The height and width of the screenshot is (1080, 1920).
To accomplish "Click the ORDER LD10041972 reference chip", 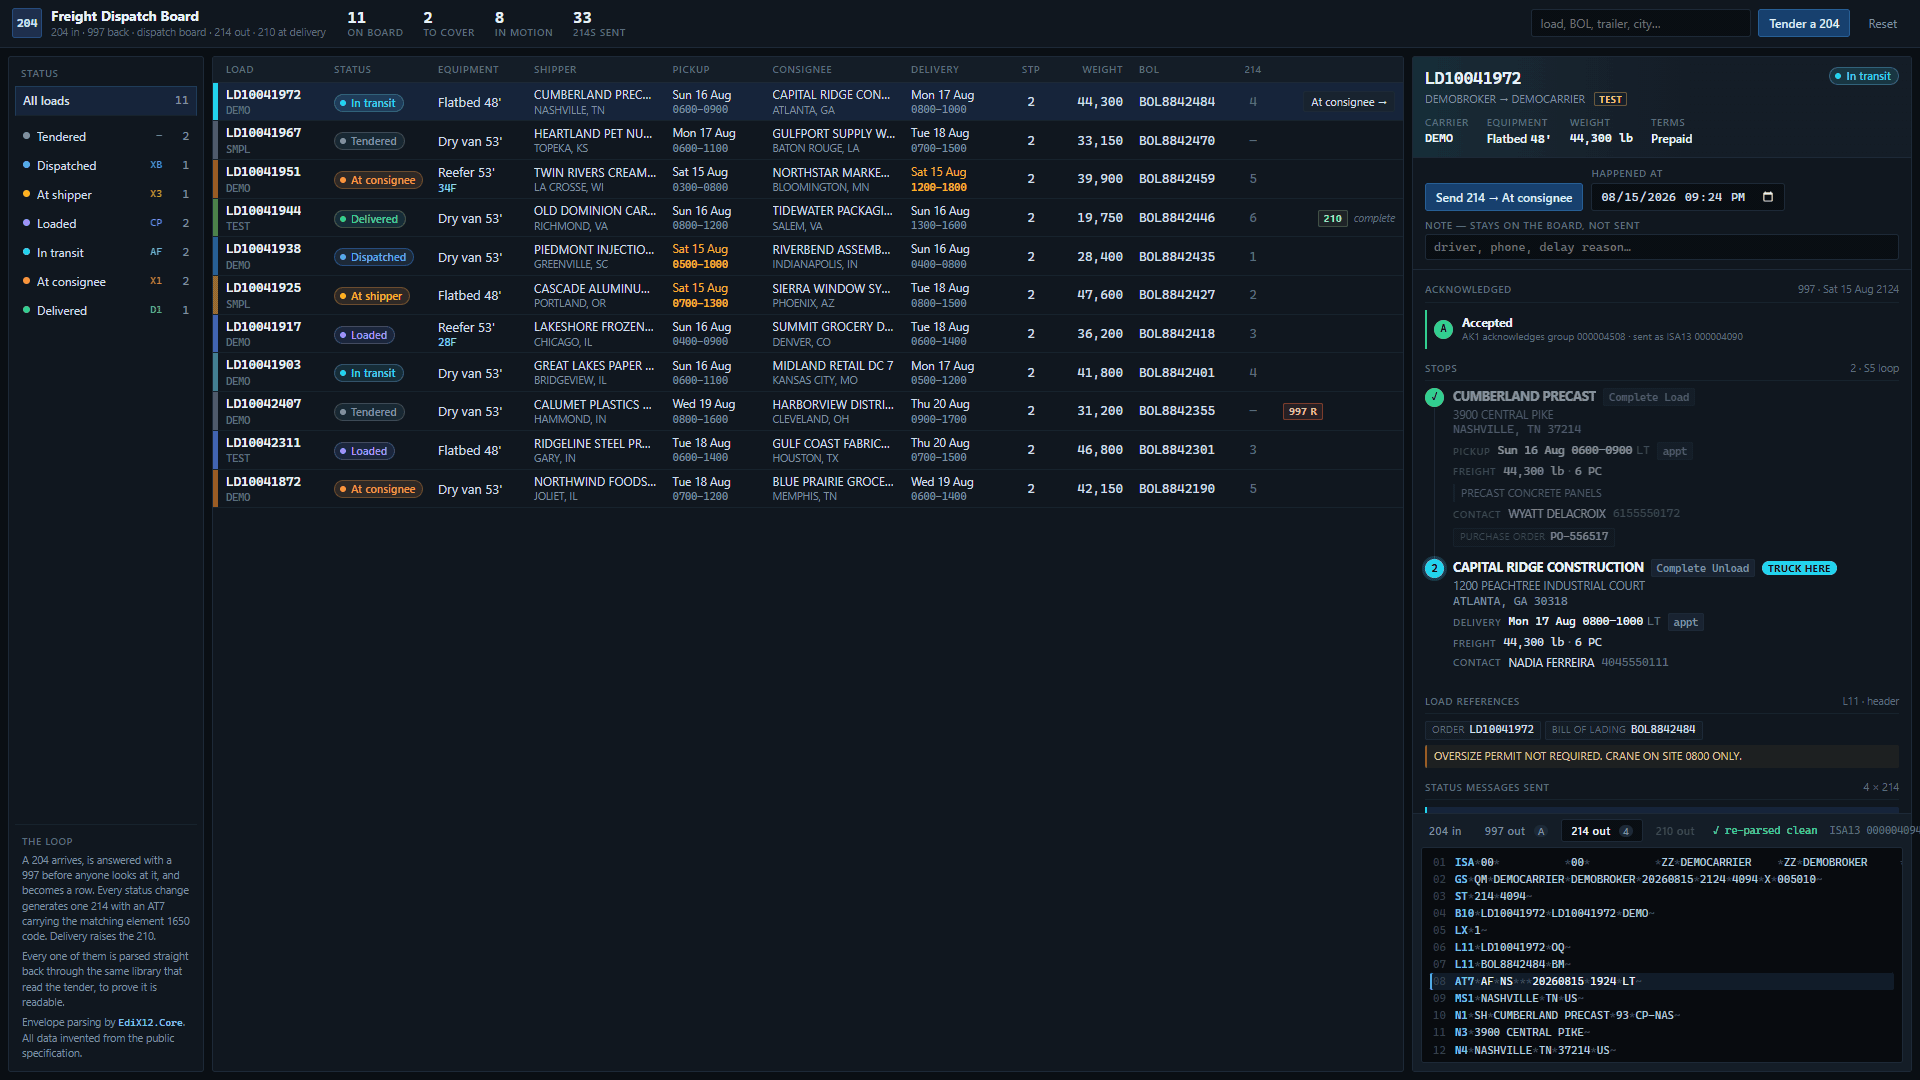I will click(1482, 730).
